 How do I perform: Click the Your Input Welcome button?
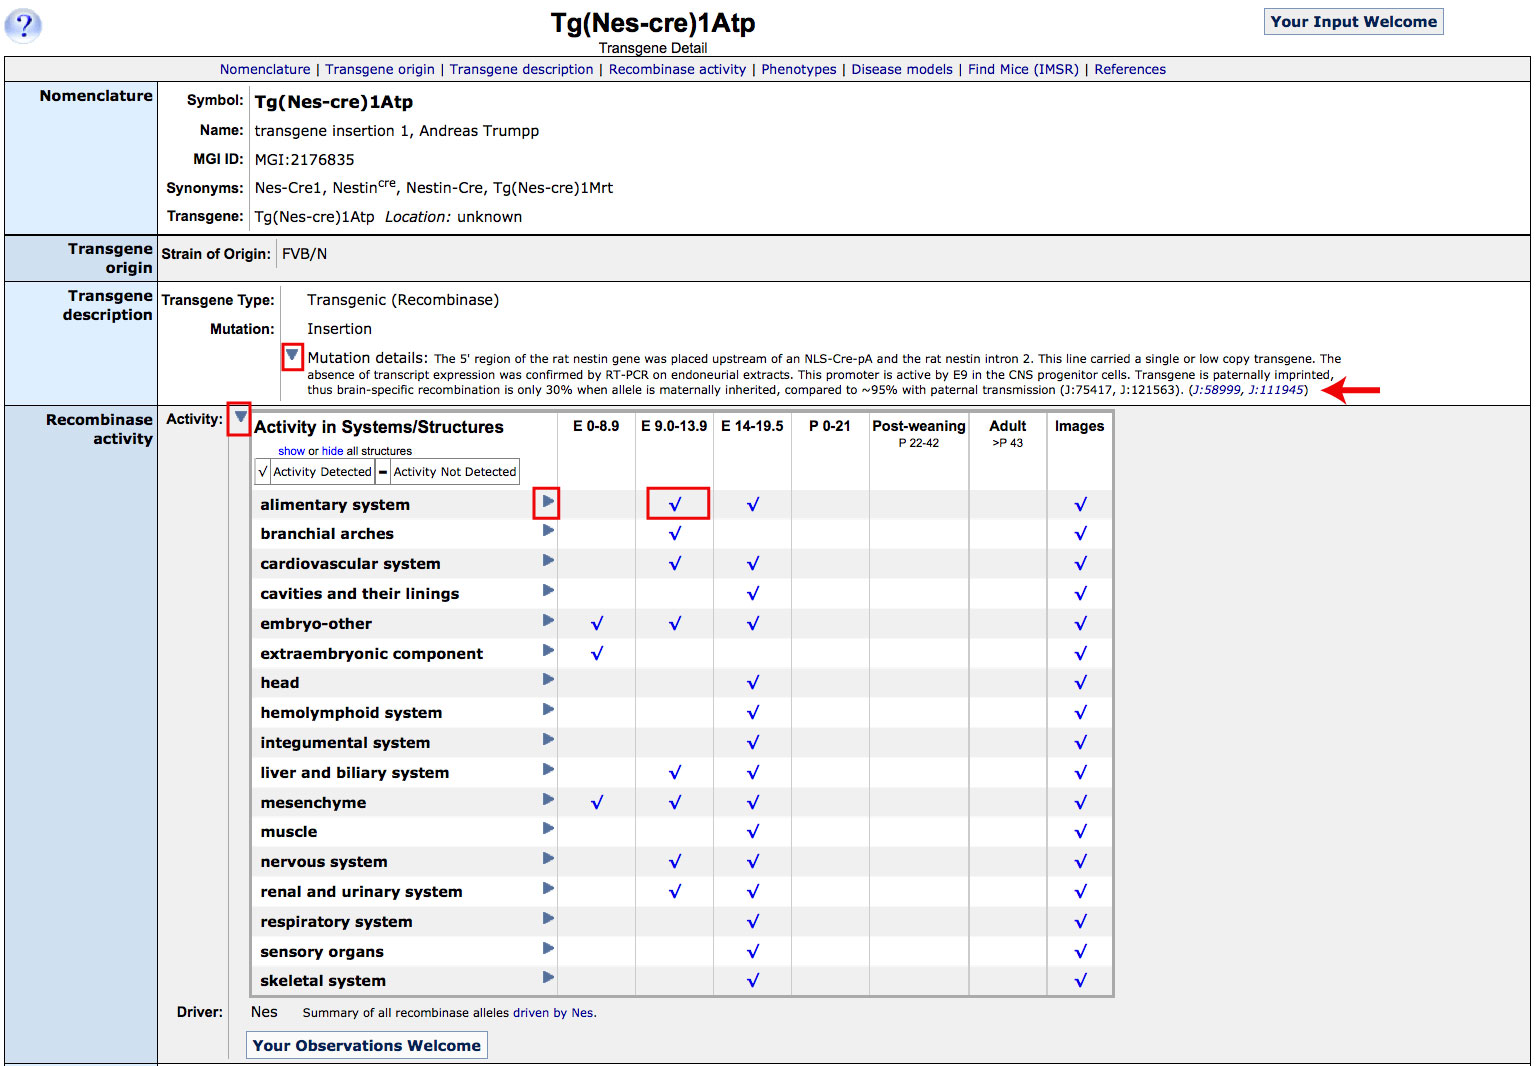1353,21
